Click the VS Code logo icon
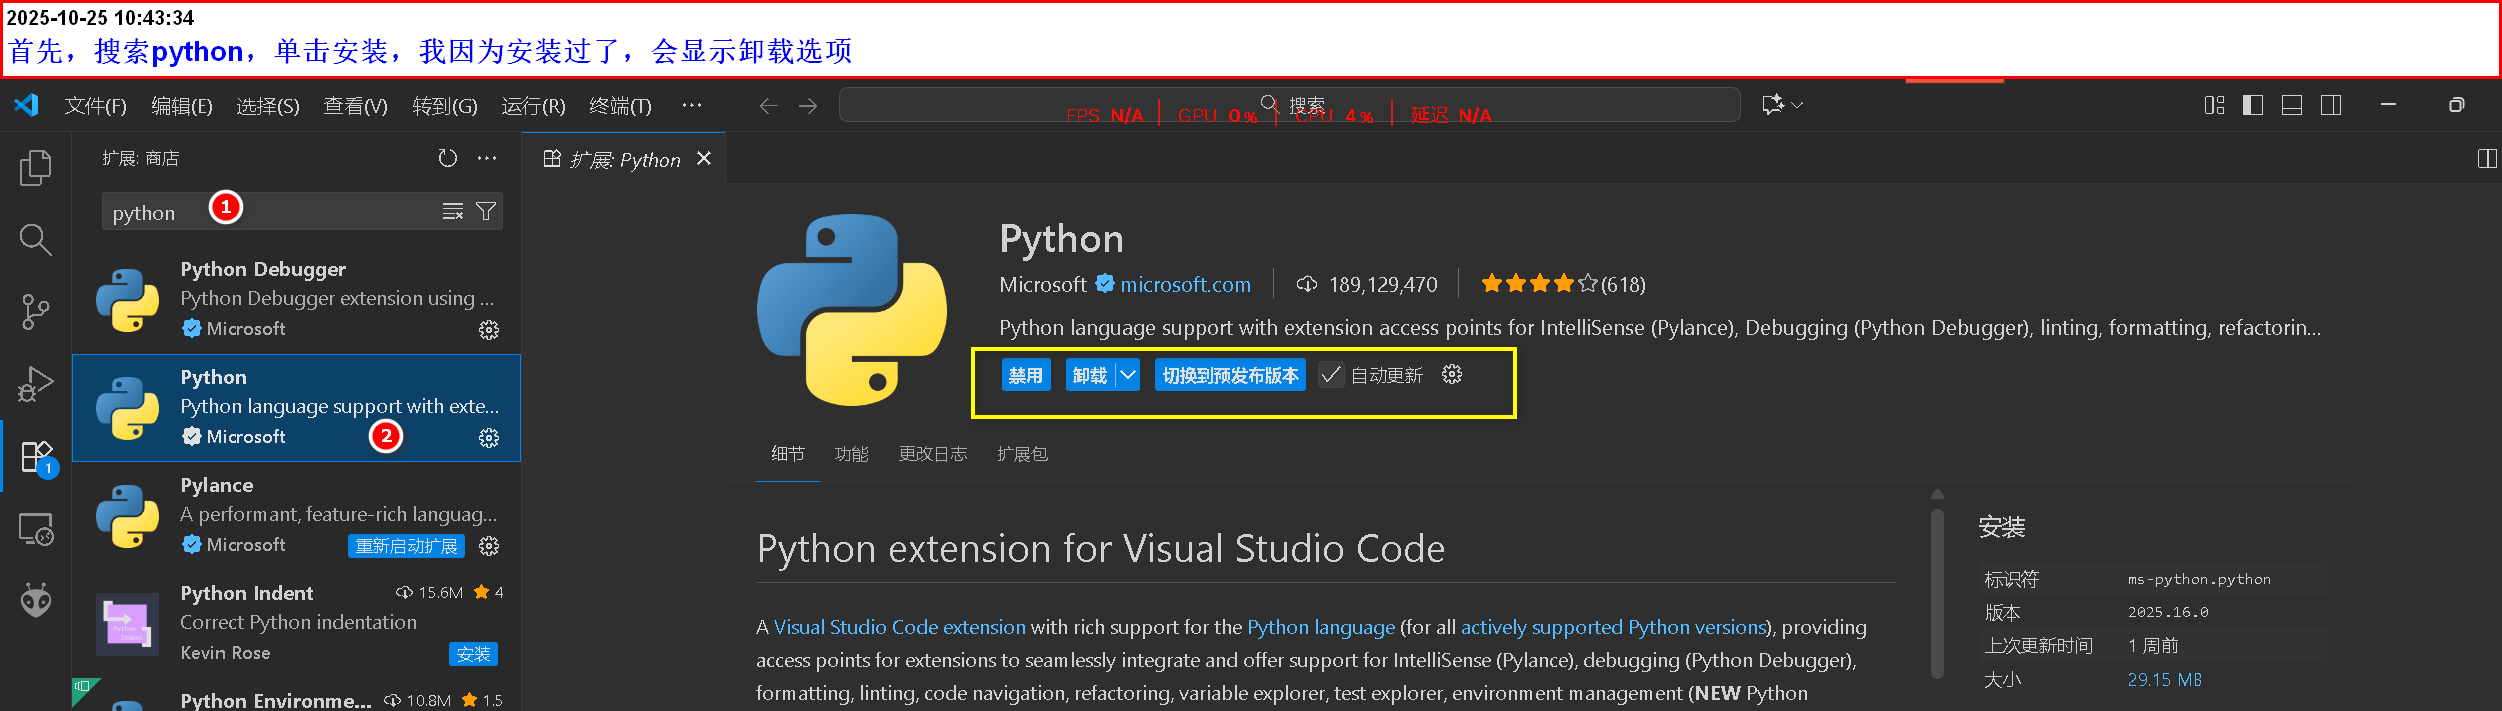The width and height of the screenshot is (2502, 711). (26, 105)
